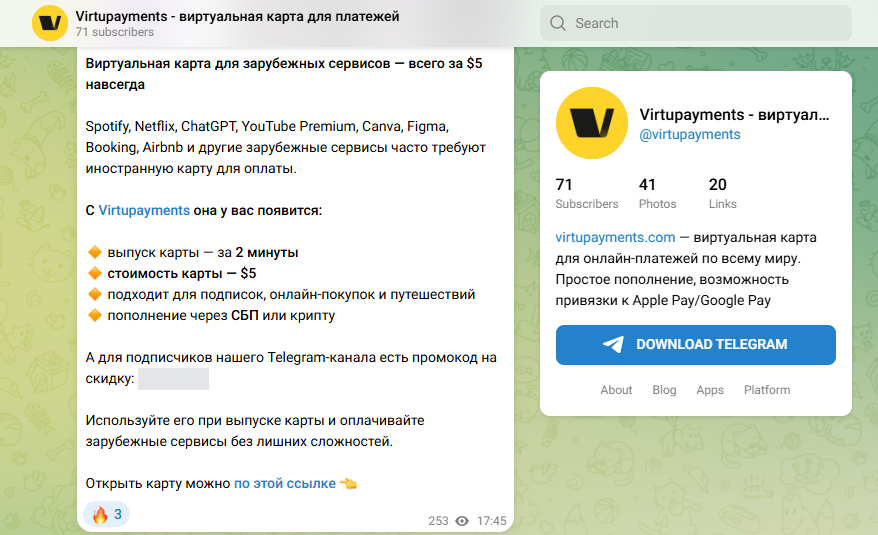878x535 pixels.
Task: Click the orange diamond before 'выпуск карты'
Action: pyautogui.click(x=95, y=252)
